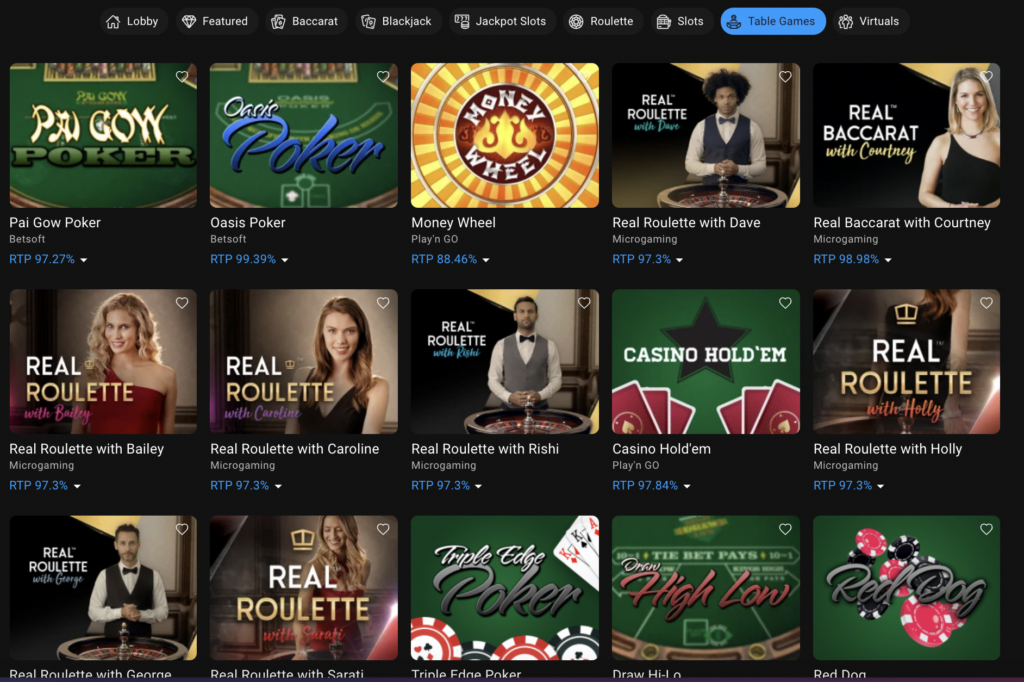Click the Real Roulette with Bailey title
This screenshot has width=1024, height=682.
tap(87, 449)
